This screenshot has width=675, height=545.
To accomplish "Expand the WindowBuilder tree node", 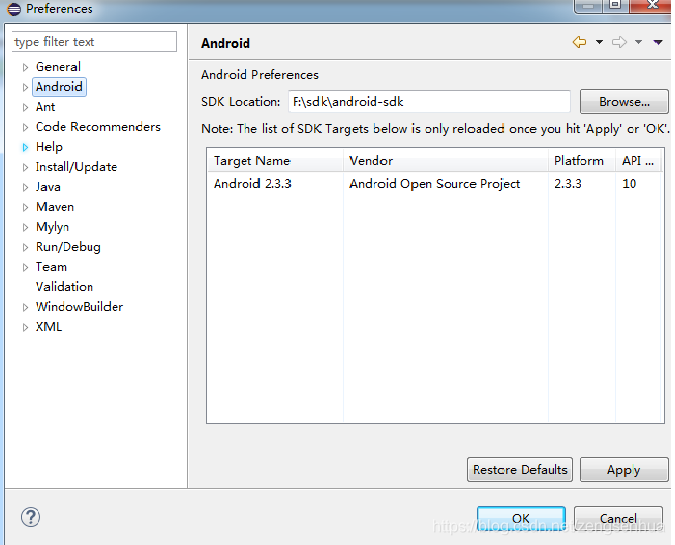I will point(25,307).
